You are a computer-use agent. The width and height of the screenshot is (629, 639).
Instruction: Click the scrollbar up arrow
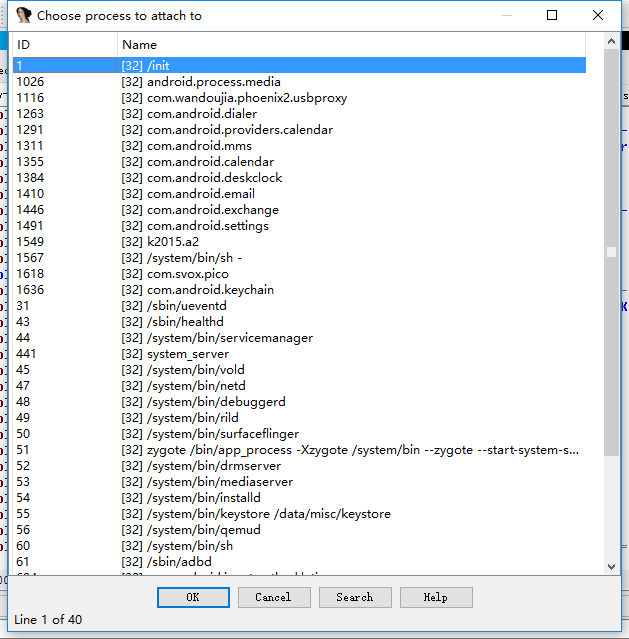(x=611, y=41)
